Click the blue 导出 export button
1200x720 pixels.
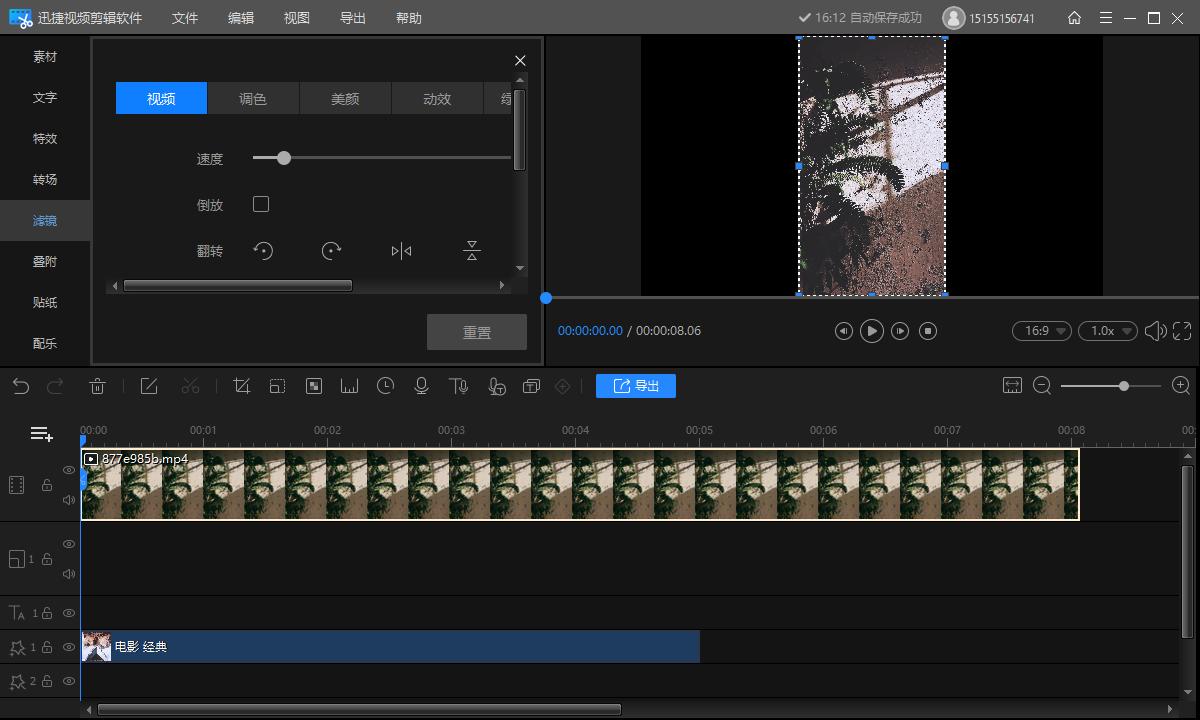tap(636, 386)
